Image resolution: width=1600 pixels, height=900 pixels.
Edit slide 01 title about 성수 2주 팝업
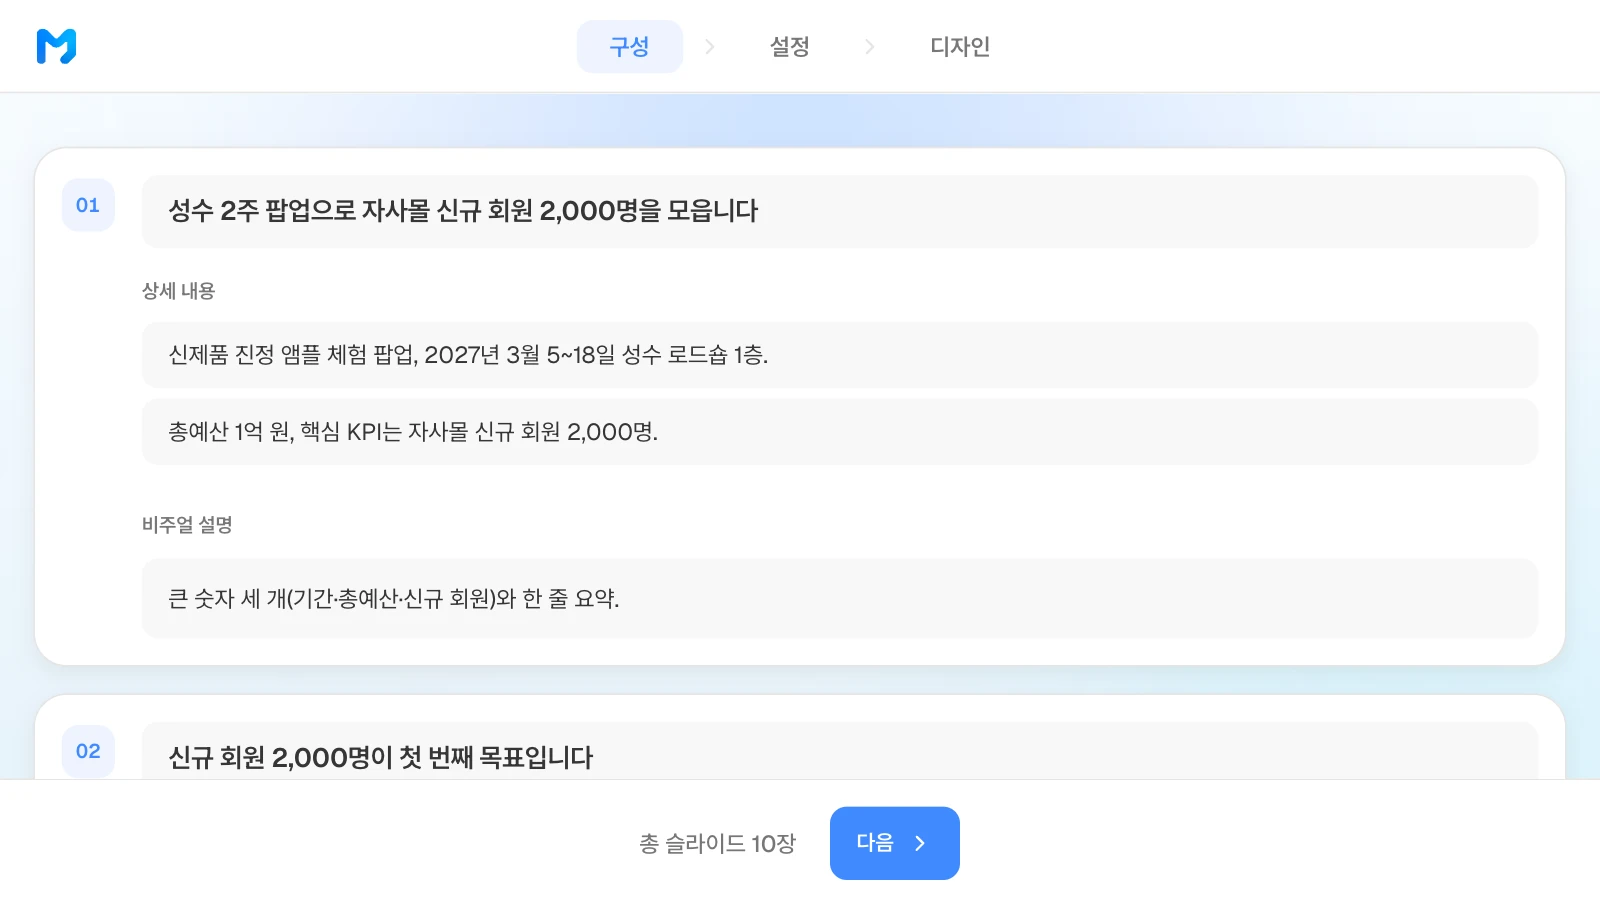click(x=840, y=211)
